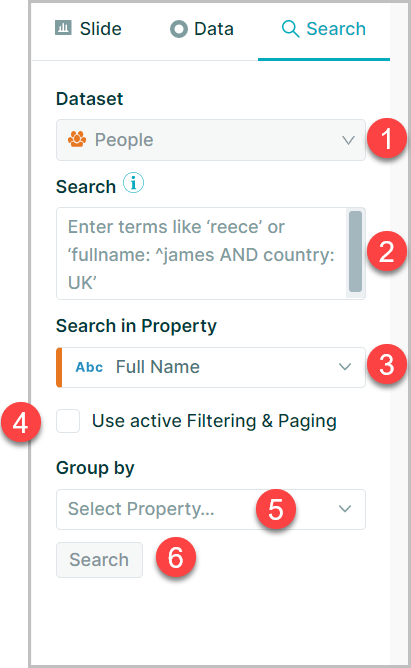Open the Full Name property dropdown
Image resolution: width=411 pixels, height=668 pixels.
coord(211,367)
